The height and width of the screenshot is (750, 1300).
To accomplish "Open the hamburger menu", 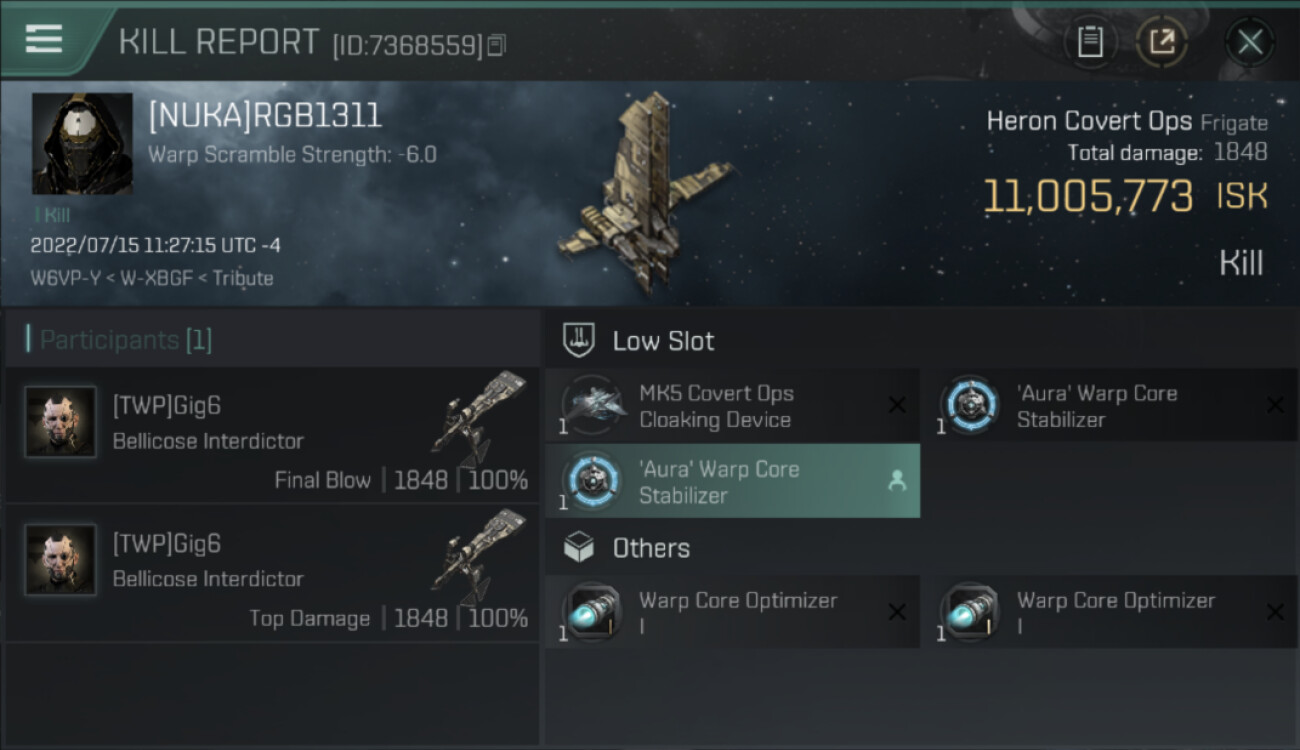I will coord(43,39).
